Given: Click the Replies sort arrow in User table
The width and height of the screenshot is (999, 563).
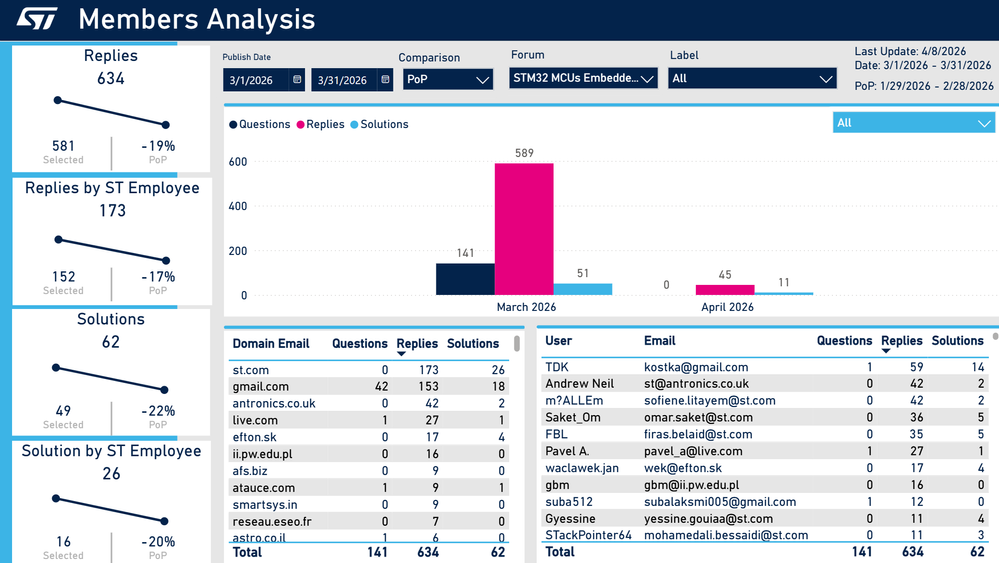Looking at the screenshot, I should tap(886, 351).
